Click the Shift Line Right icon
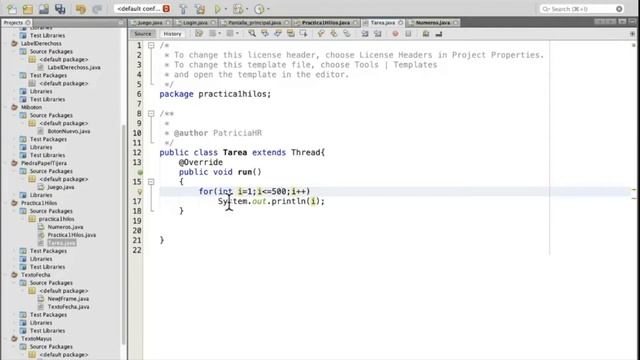 [378, 34]
